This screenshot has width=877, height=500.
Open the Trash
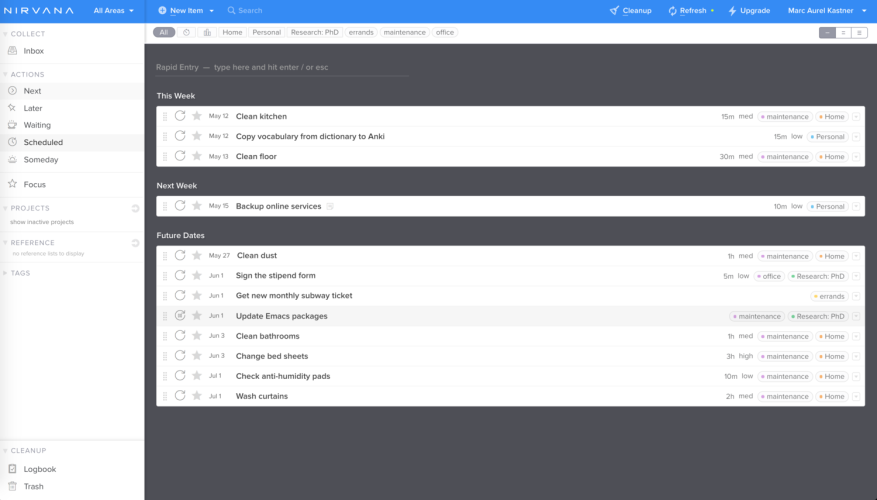pos(33,486)
